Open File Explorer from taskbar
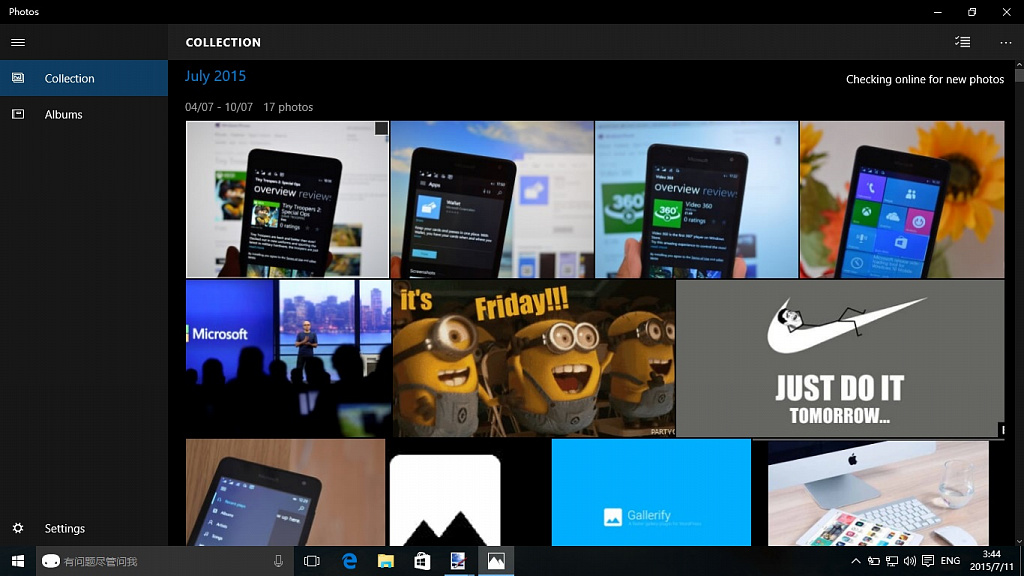Viewport: 1024px width, 576px height. 386,561
